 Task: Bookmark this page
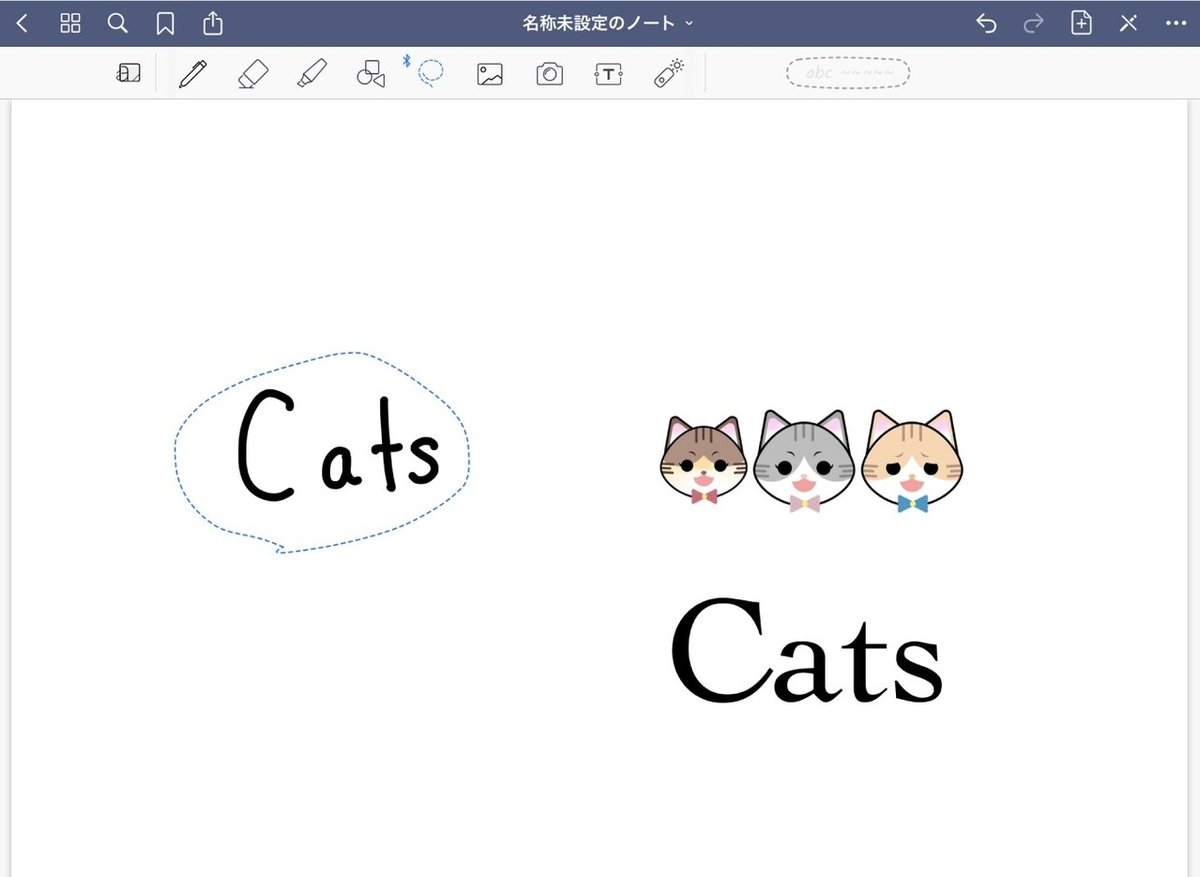[x=166, y=23]
